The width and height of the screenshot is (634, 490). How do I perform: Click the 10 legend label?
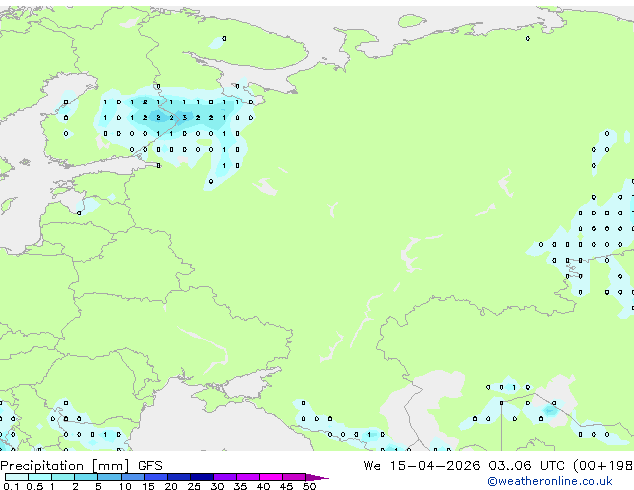(125, 486)
